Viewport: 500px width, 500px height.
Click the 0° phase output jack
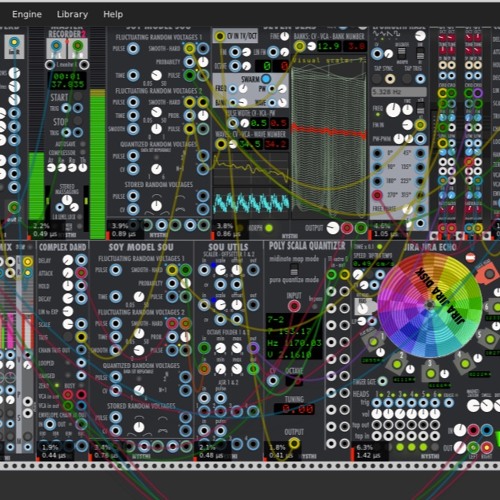(377, 153)
